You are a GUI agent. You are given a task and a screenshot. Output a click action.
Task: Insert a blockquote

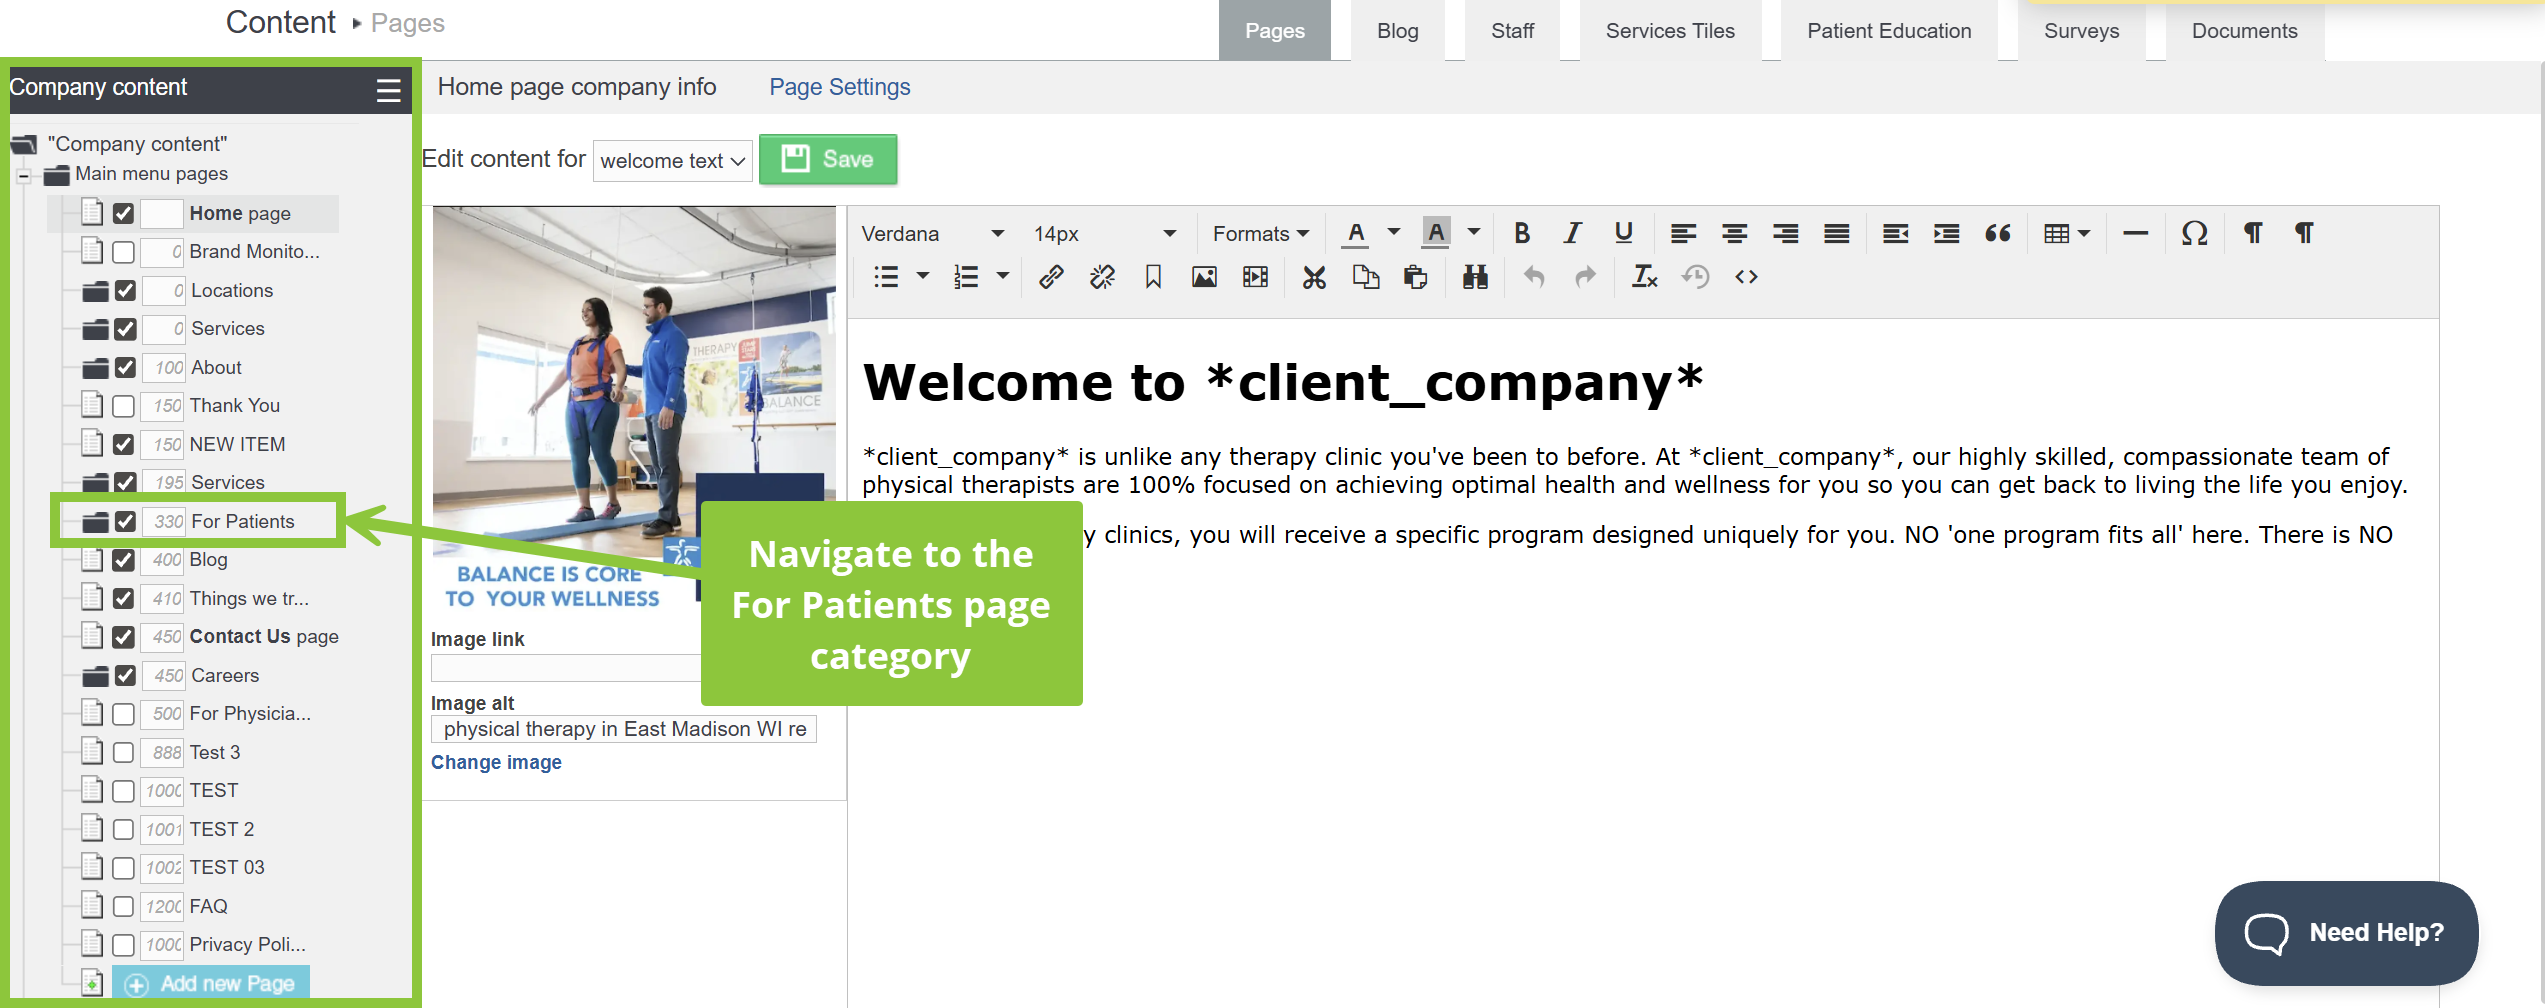[1998, 234]
